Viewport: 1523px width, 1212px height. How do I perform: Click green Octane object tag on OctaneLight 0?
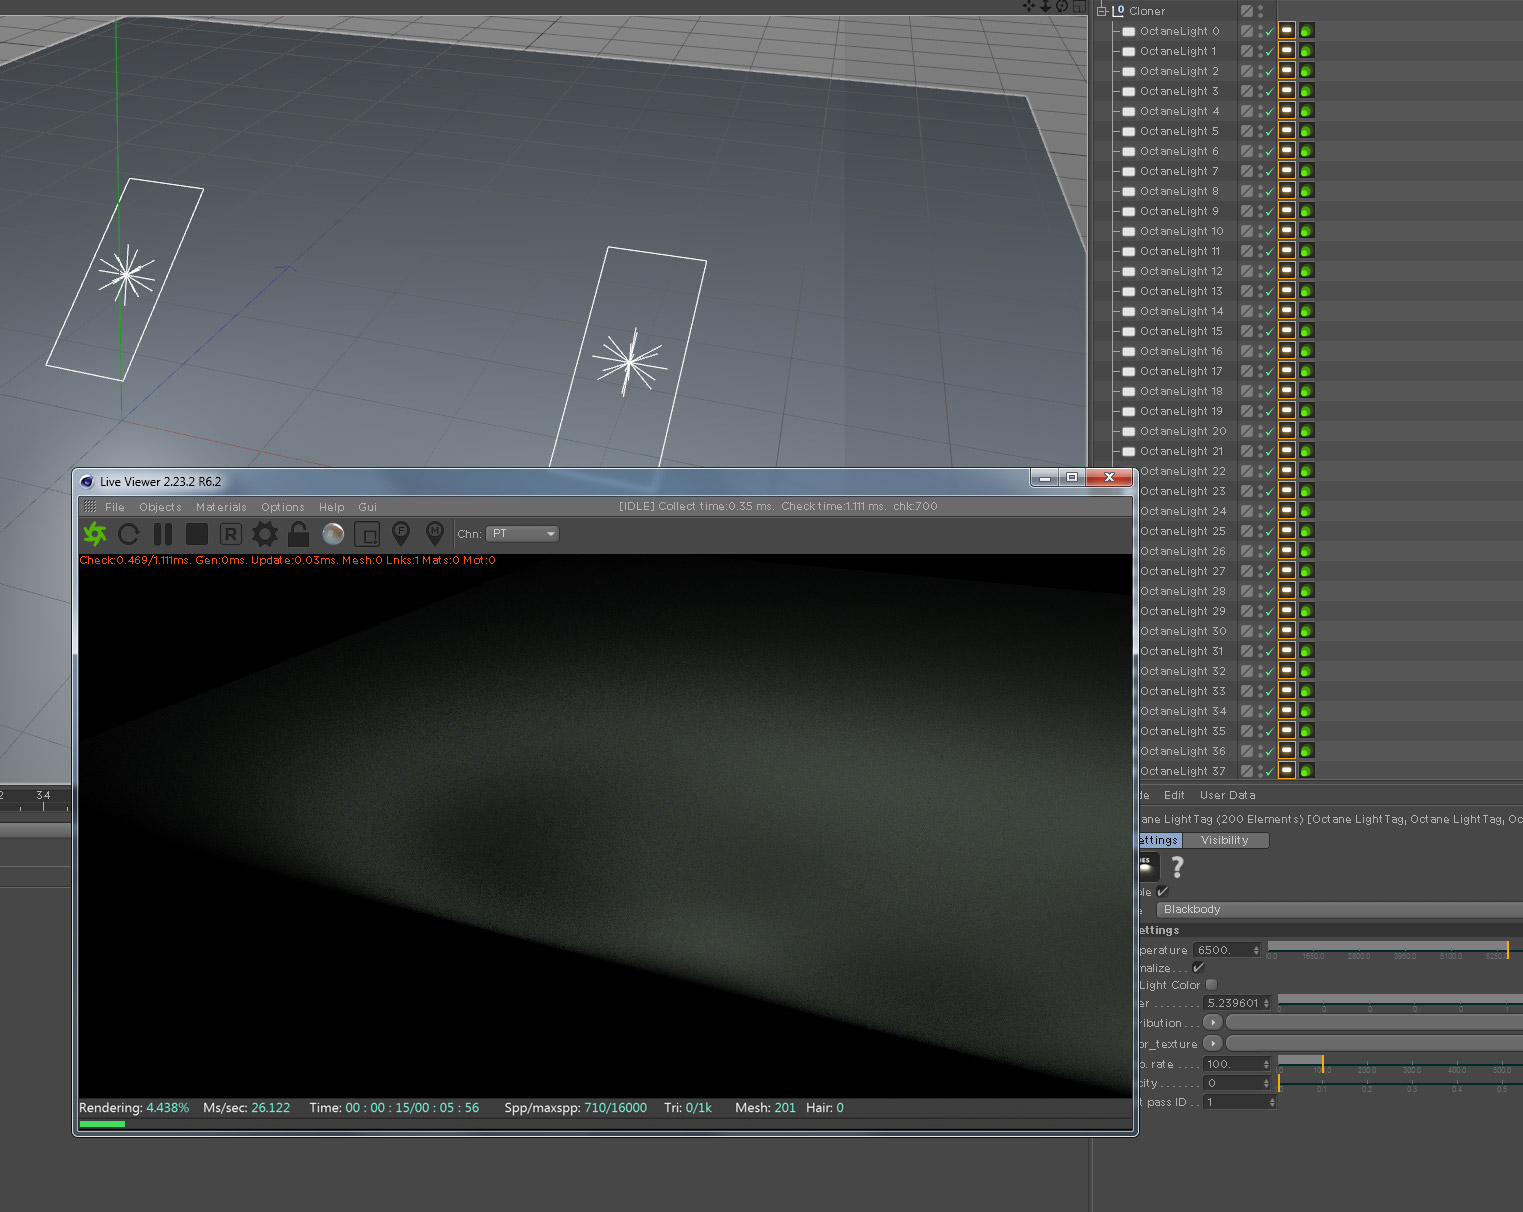1306,31
